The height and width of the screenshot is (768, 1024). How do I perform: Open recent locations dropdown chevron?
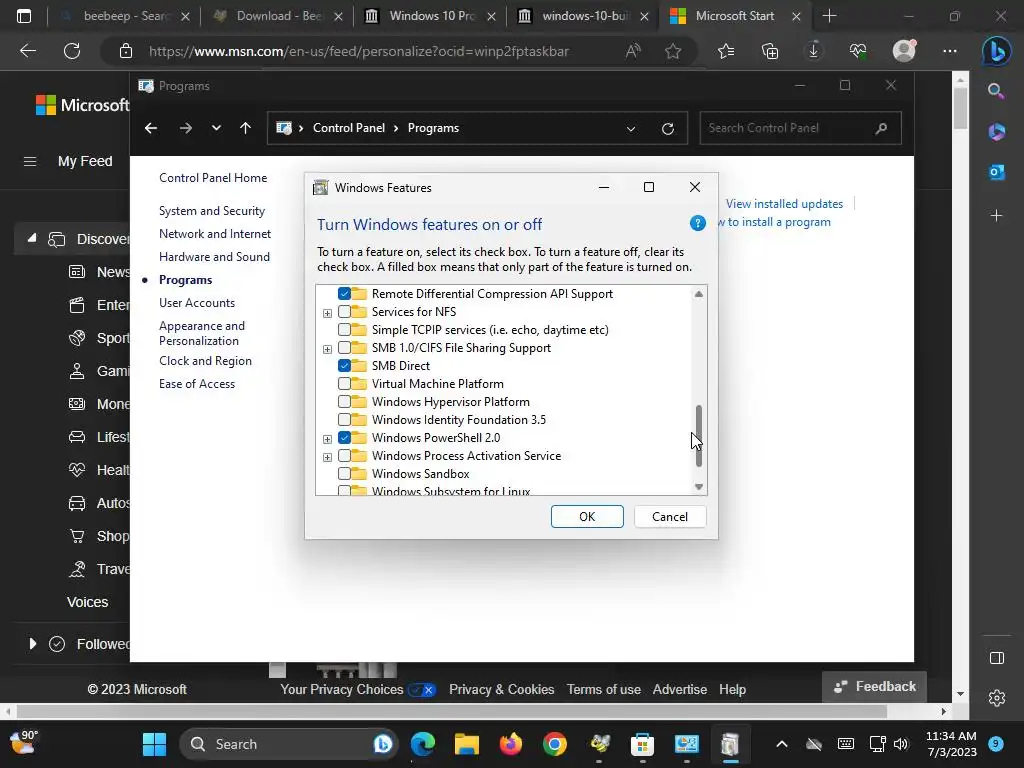click(216, 128)
